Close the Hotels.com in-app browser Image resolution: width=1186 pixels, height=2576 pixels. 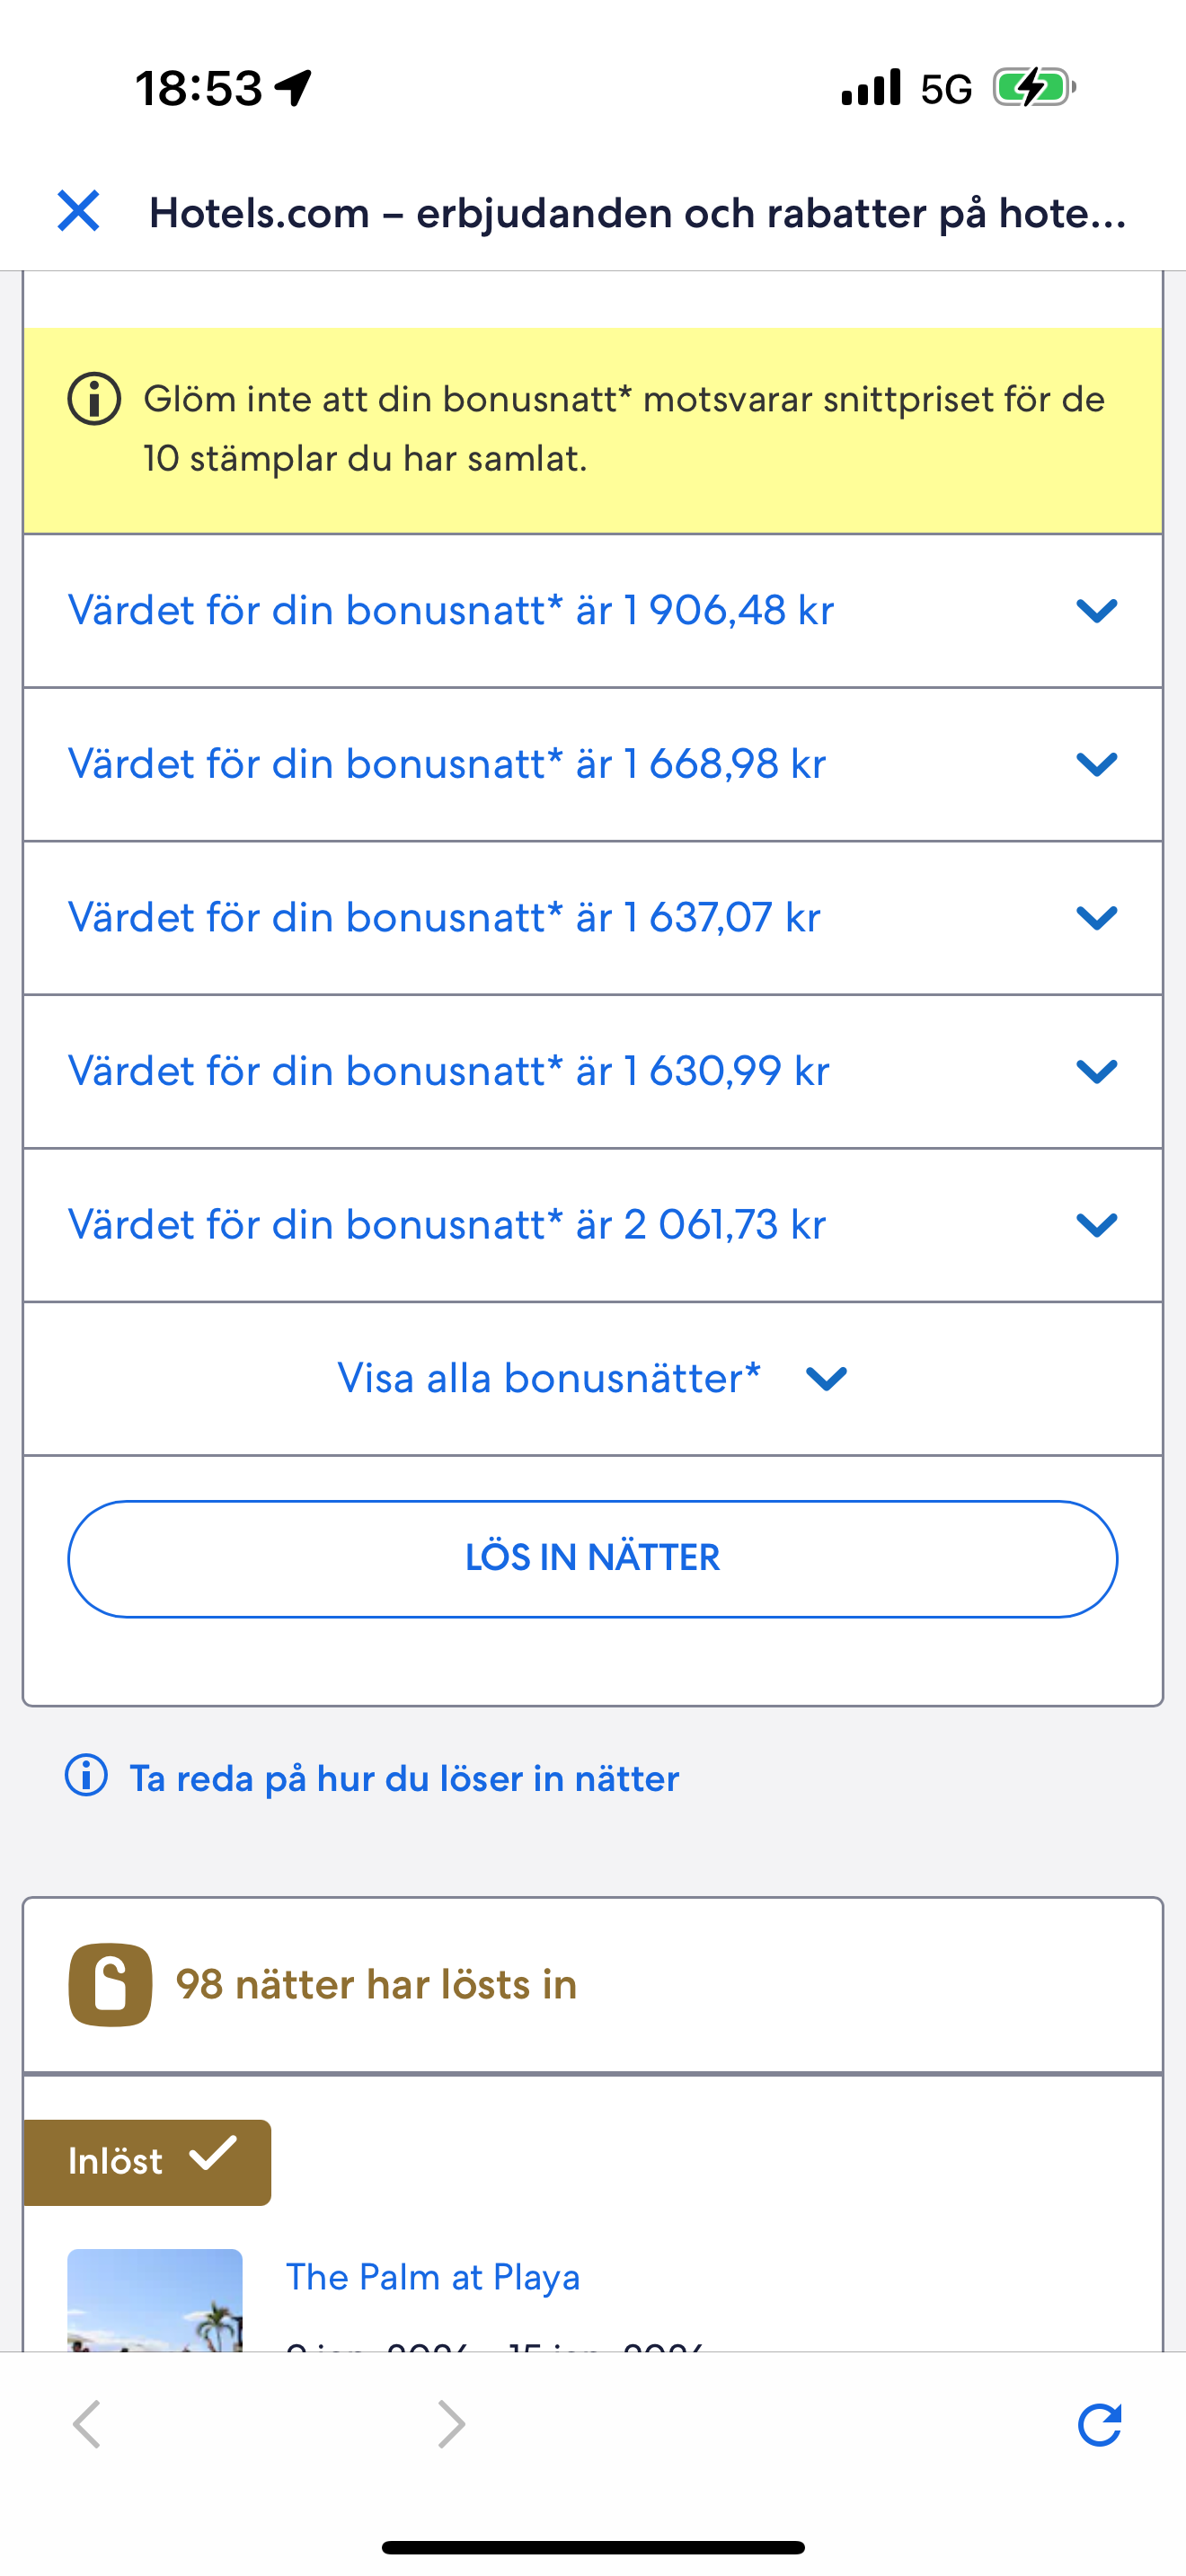(x=78, y=211)
